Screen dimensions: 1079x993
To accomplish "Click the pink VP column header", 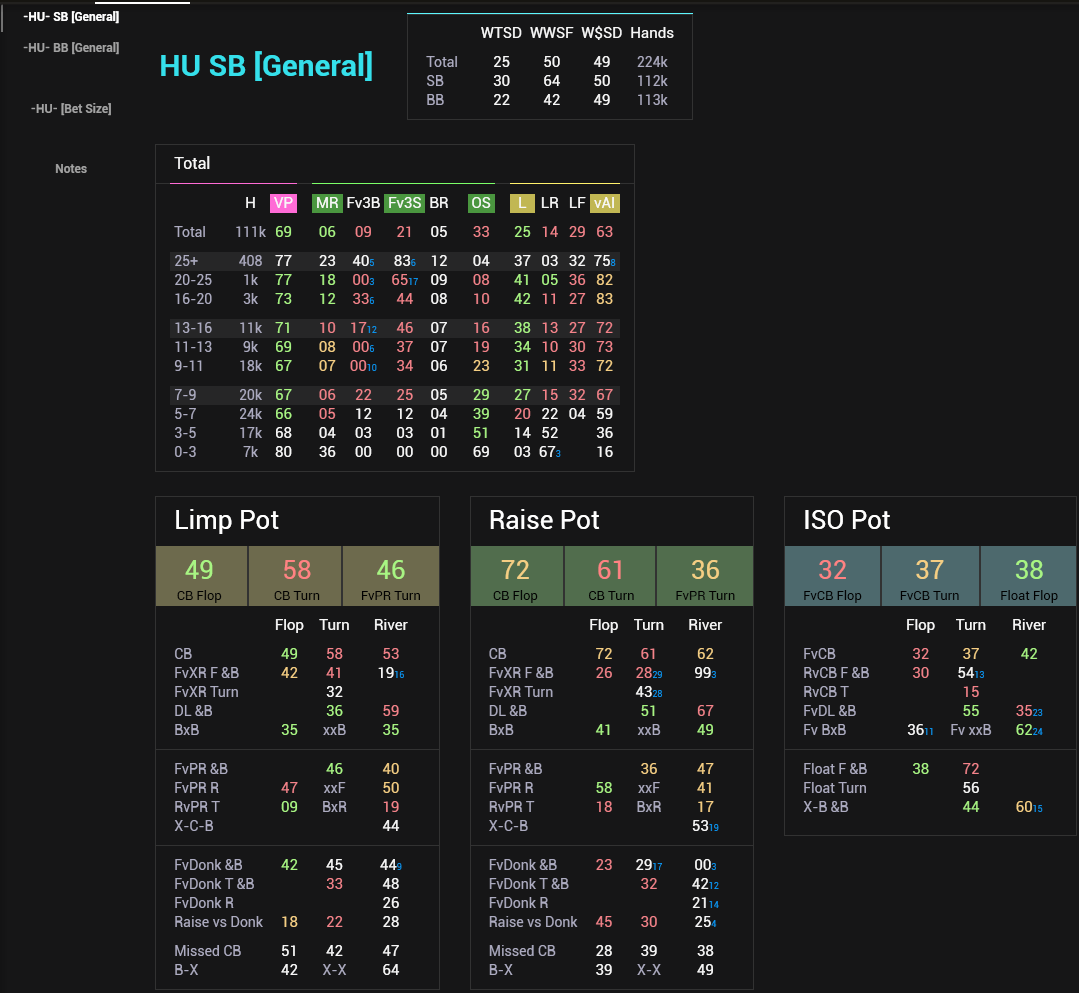I will (284, 203).
